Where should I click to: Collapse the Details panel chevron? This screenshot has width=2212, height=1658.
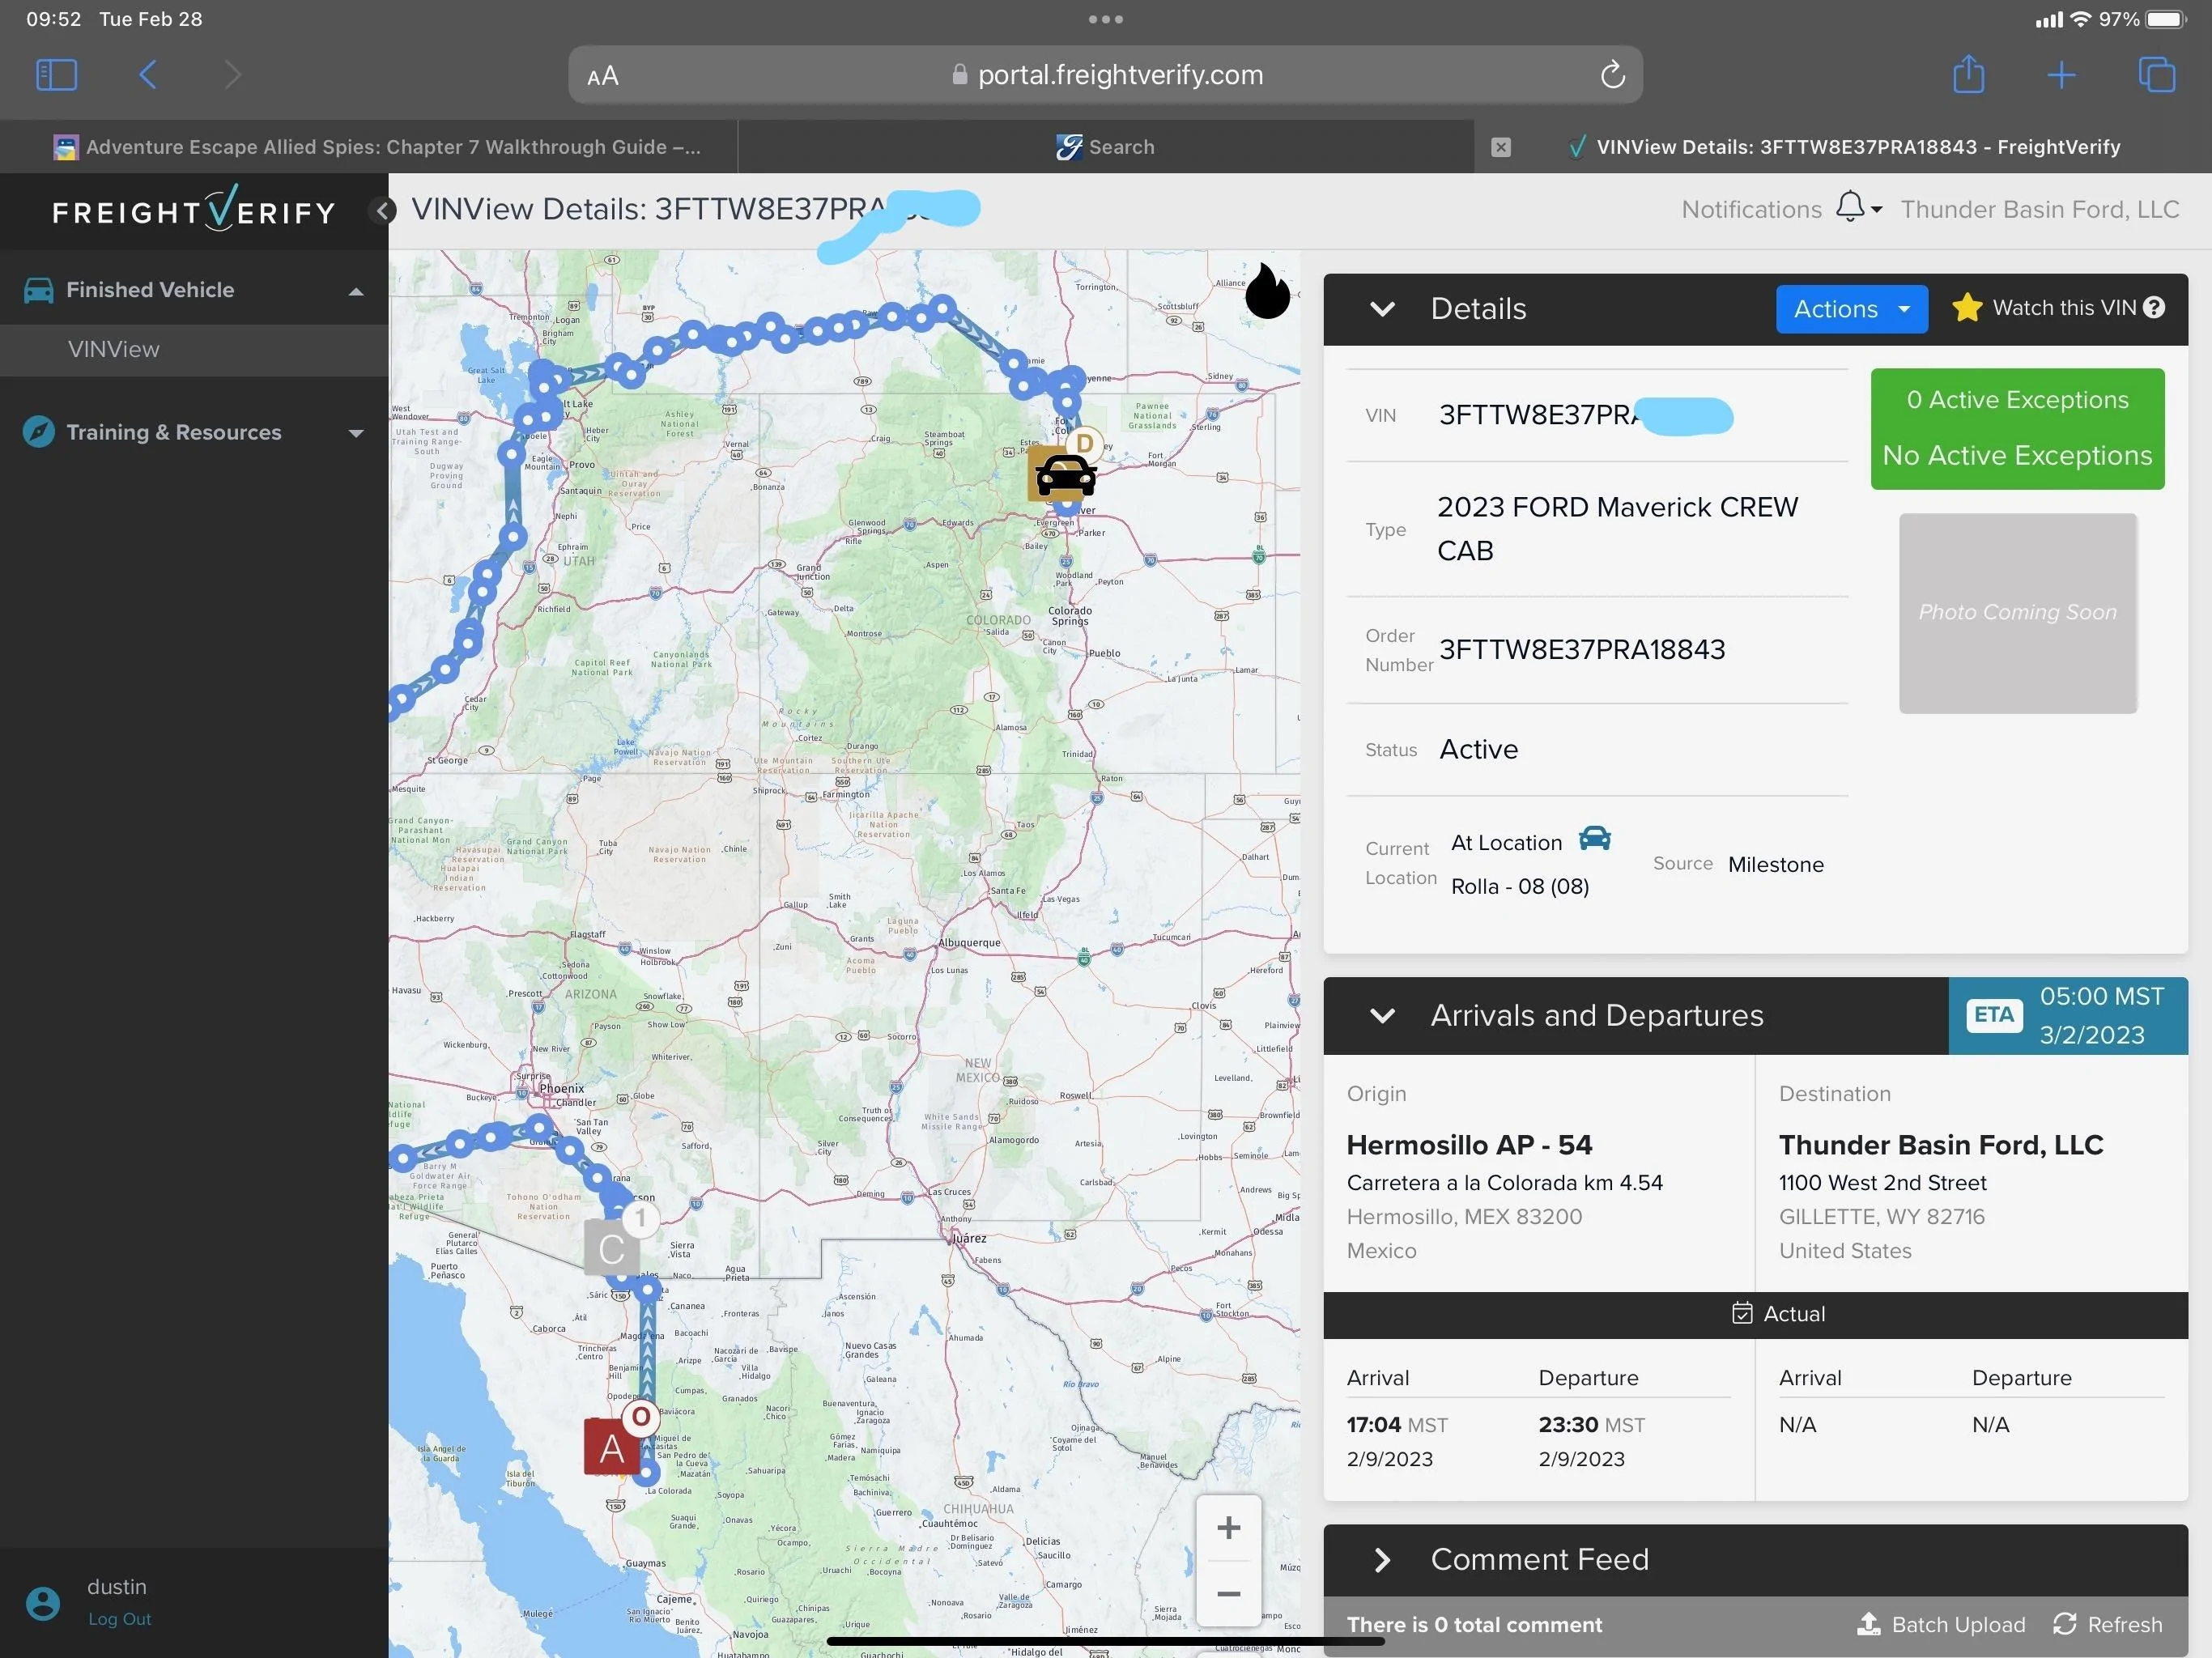pos(1382,309)
